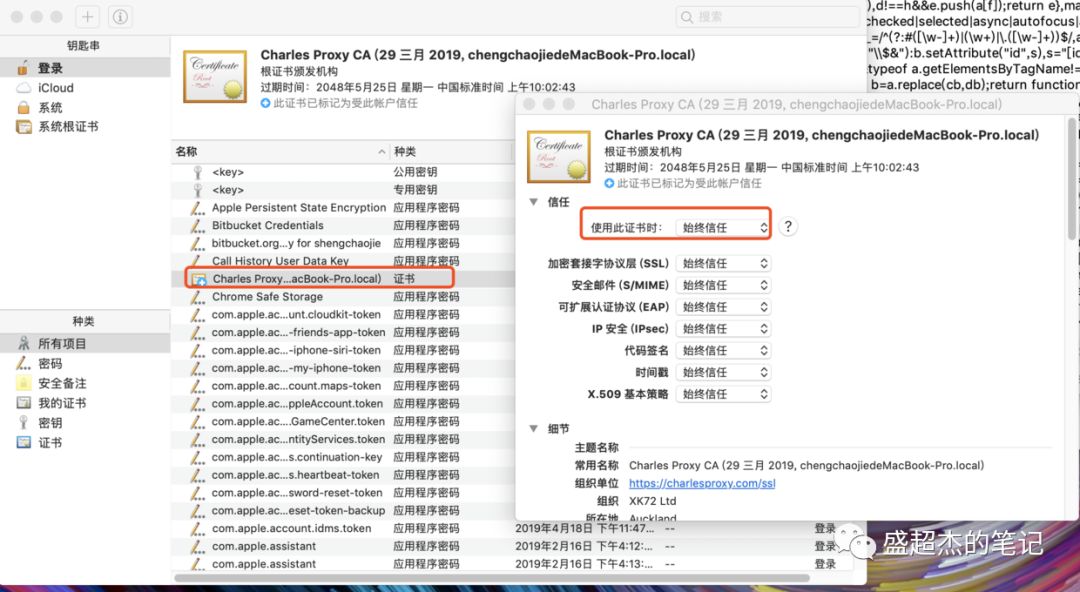Open the 时间戳 trust dropdown

(723, 372)
